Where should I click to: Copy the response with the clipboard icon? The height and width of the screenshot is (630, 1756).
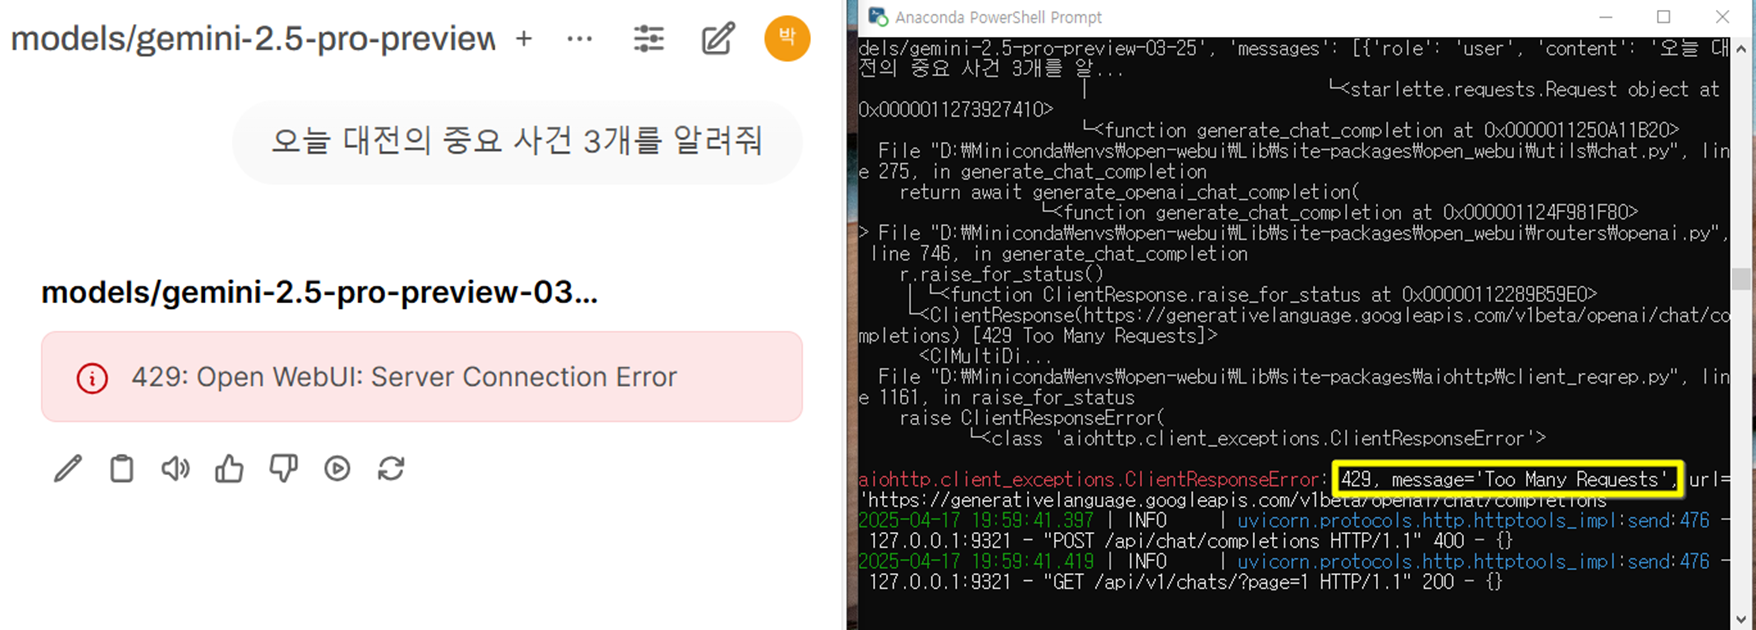click(x=122, y=468)
